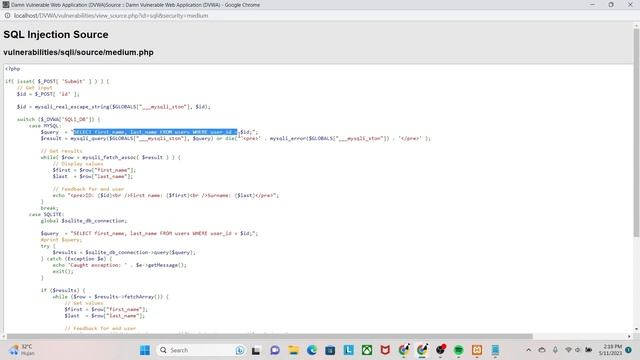The height and width of the screenshot is (360, 640).
Task: Click the localhost DVWA view_source URL
Action: pyautogui.click(x=111, y=16)
